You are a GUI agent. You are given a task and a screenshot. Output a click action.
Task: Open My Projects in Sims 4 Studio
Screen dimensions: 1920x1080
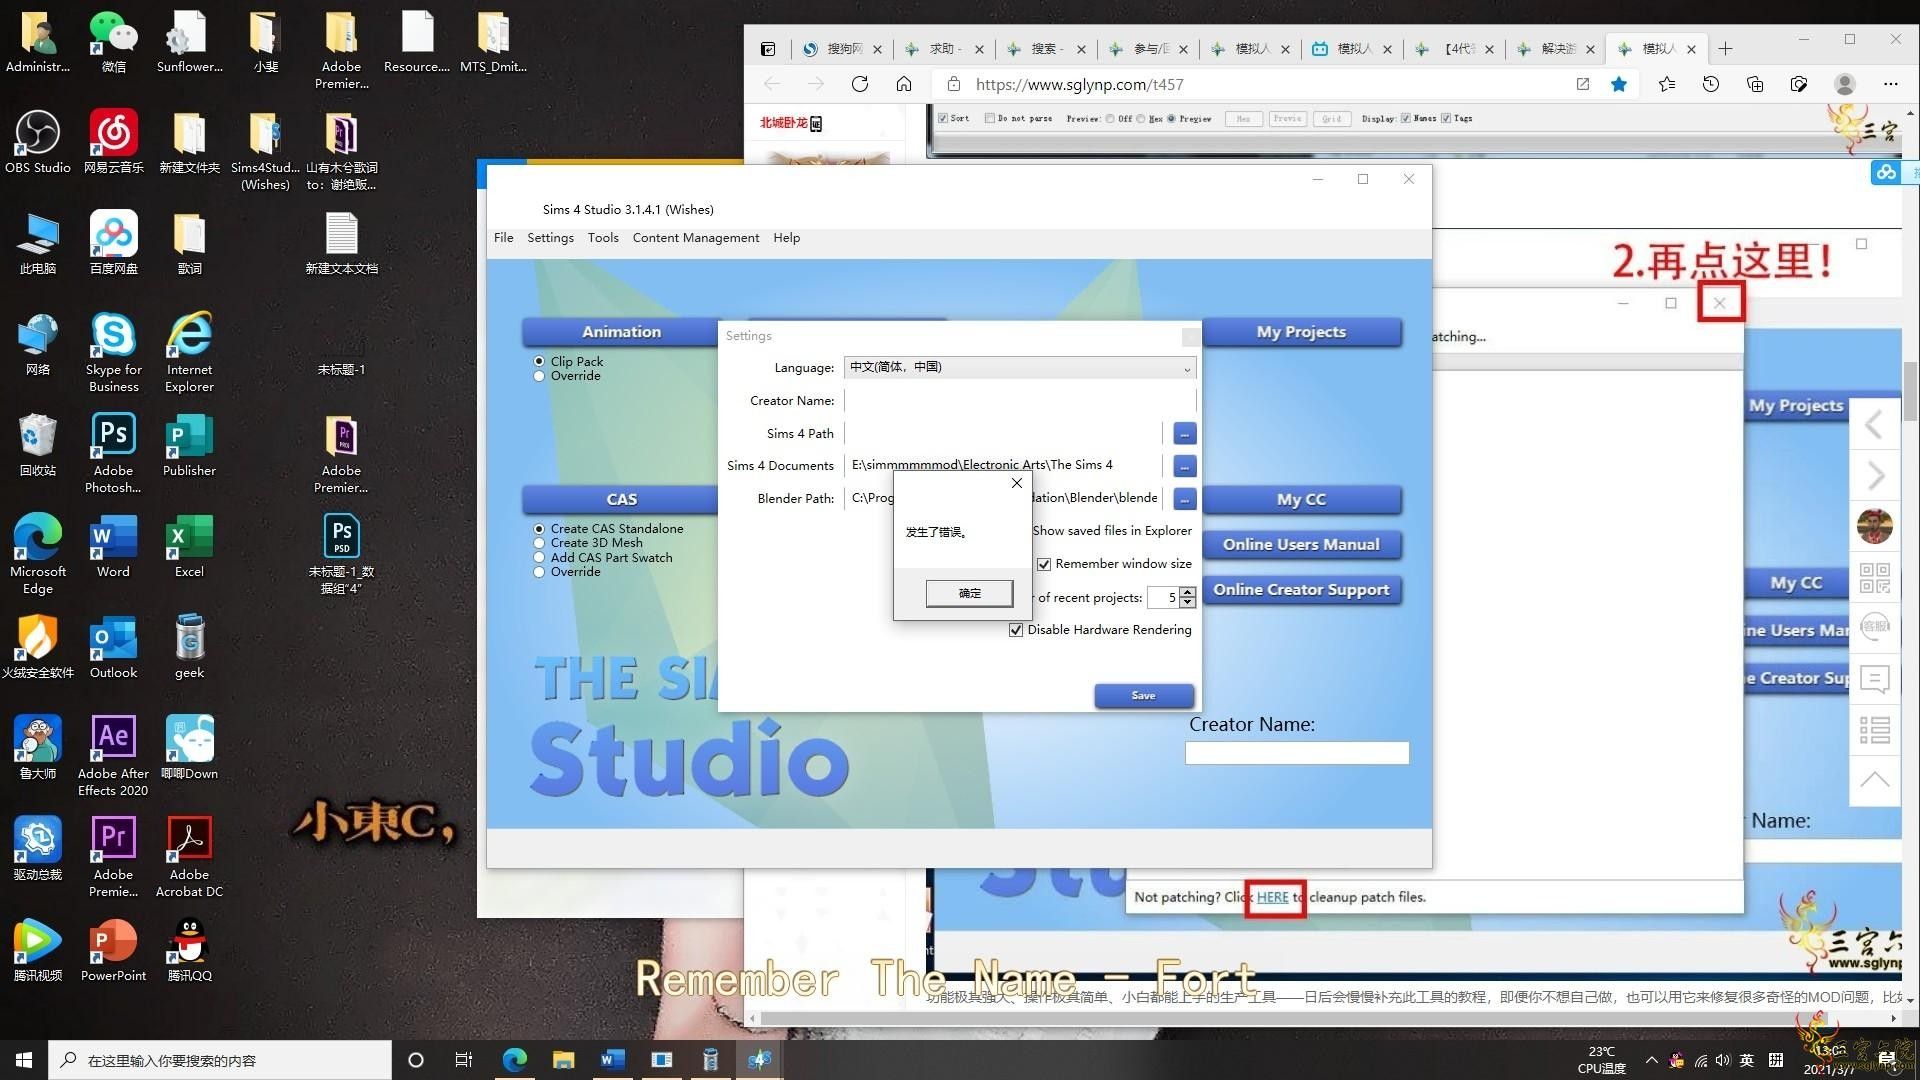[1301, 332]
